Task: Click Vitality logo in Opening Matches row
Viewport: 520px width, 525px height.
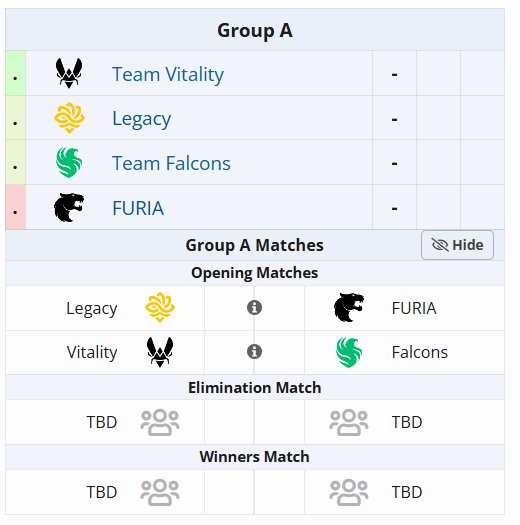Action: (x=160, y=352)
